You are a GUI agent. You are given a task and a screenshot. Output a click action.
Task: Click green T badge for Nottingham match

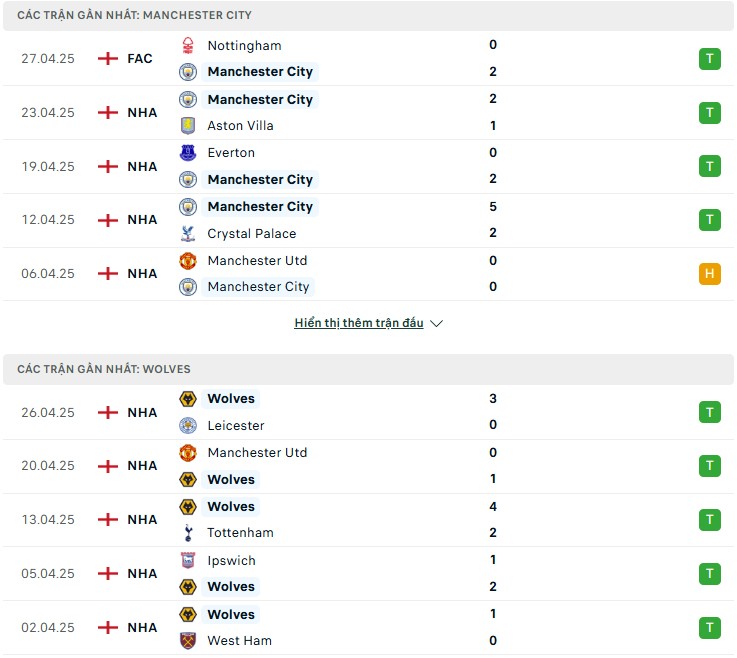(x=709, y=58)
